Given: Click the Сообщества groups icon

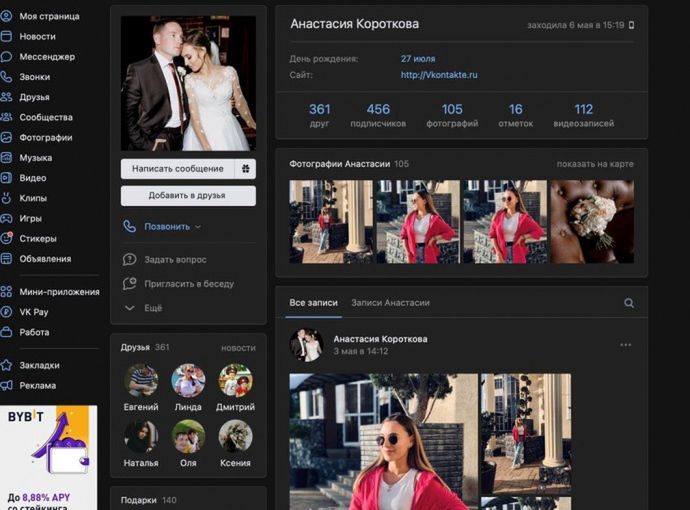Looking at the screenshot, I should tap(6, 117).
